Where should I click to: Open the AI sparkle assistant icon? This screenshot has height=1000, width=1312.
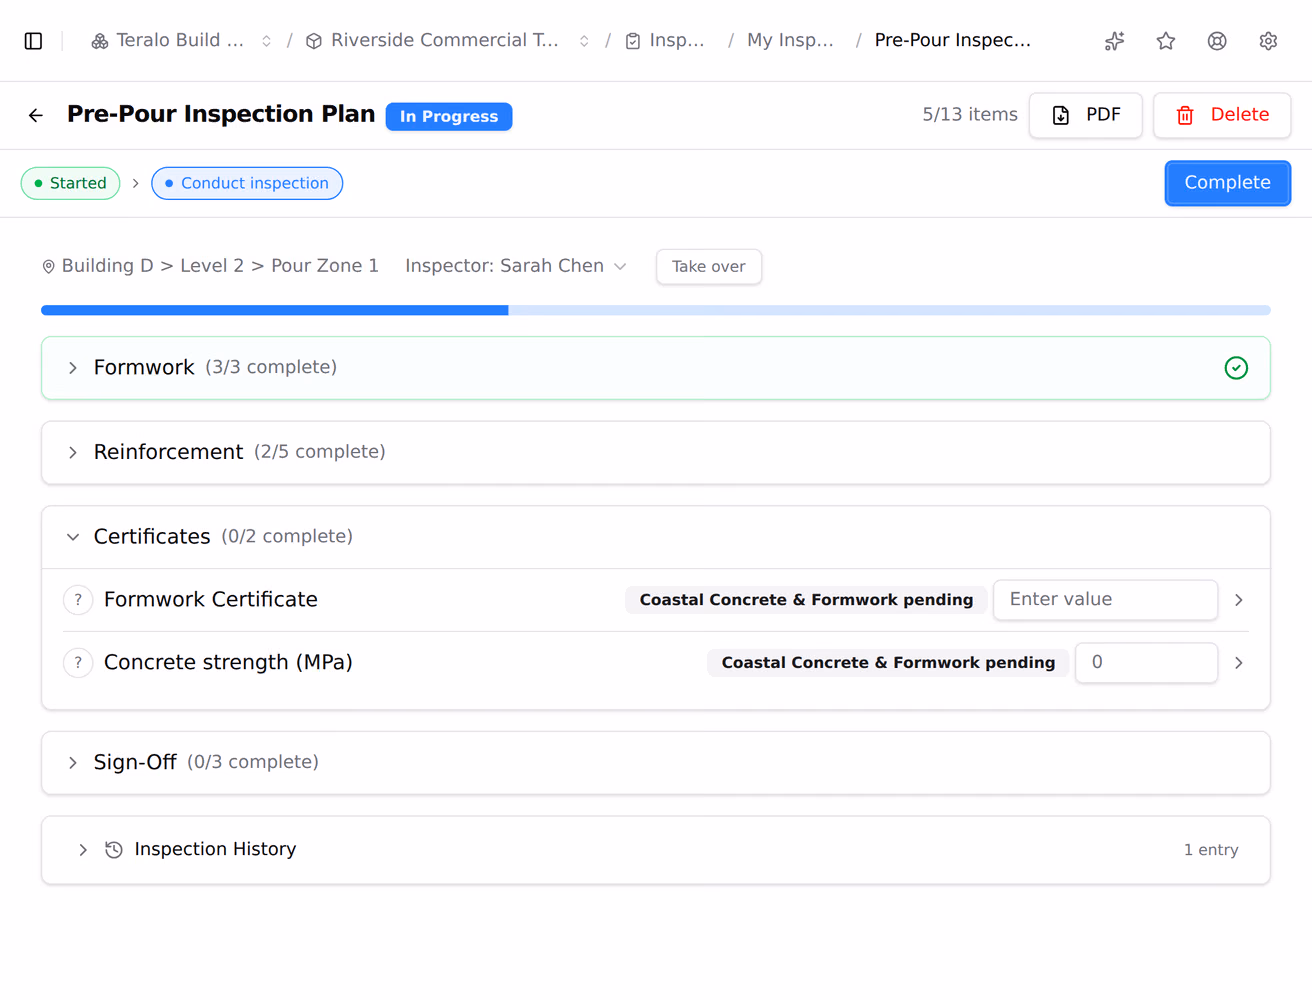(1114, 41)
